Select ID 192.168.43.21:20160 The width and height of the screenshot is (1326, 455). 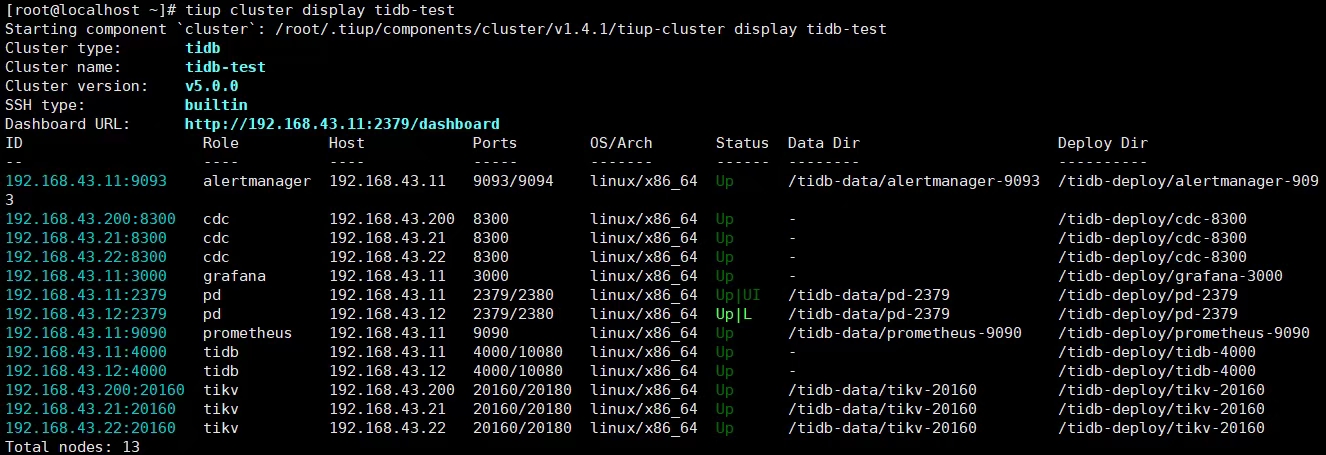click(90, 409)
